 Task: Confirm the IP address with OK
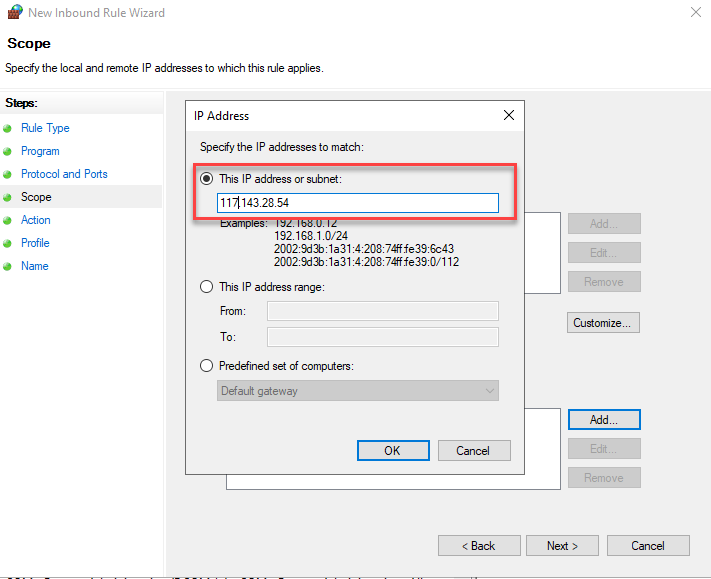point(392,451)
